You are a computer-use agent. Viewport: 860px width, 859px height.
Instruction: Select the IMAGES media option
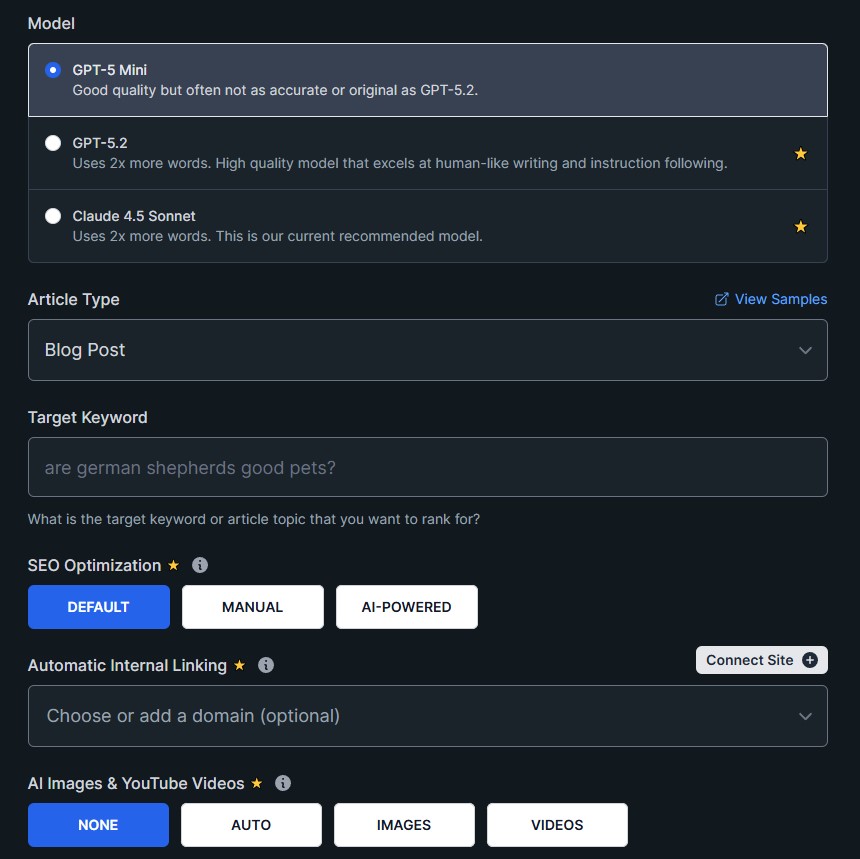point(404,825)
